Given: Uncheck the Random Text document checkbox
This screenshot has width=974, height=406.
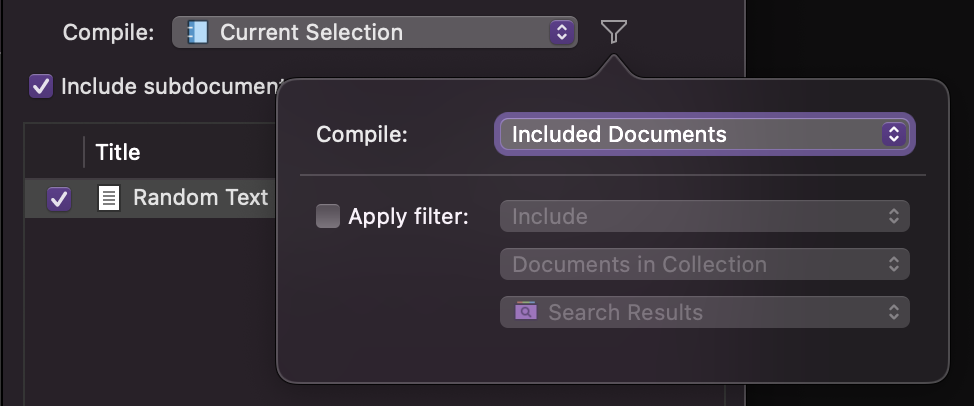Looking at the screenshot, I should 59,199.
